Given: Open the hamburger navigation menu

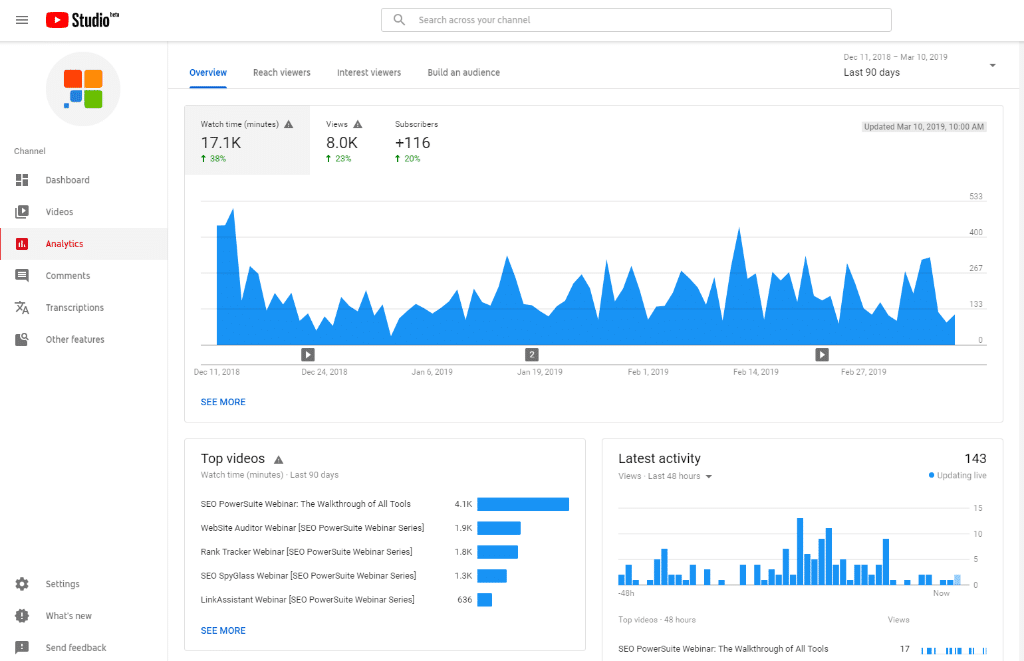Looking at the screenshot, I should coord(22,19).
